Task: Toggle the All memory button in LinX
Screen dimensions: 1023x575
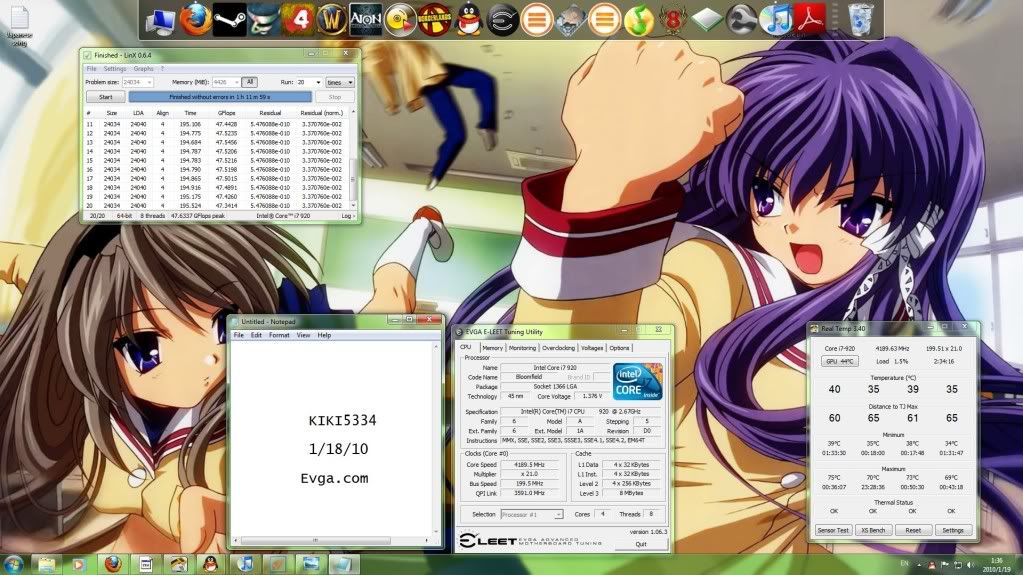Action: point(249,82)
